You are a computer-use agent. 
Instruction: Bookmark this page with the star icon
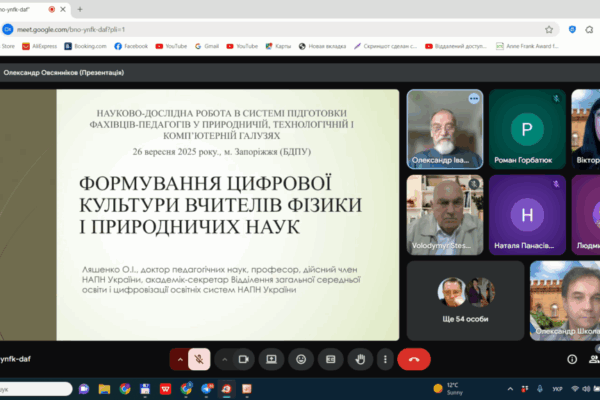[549, 29]
